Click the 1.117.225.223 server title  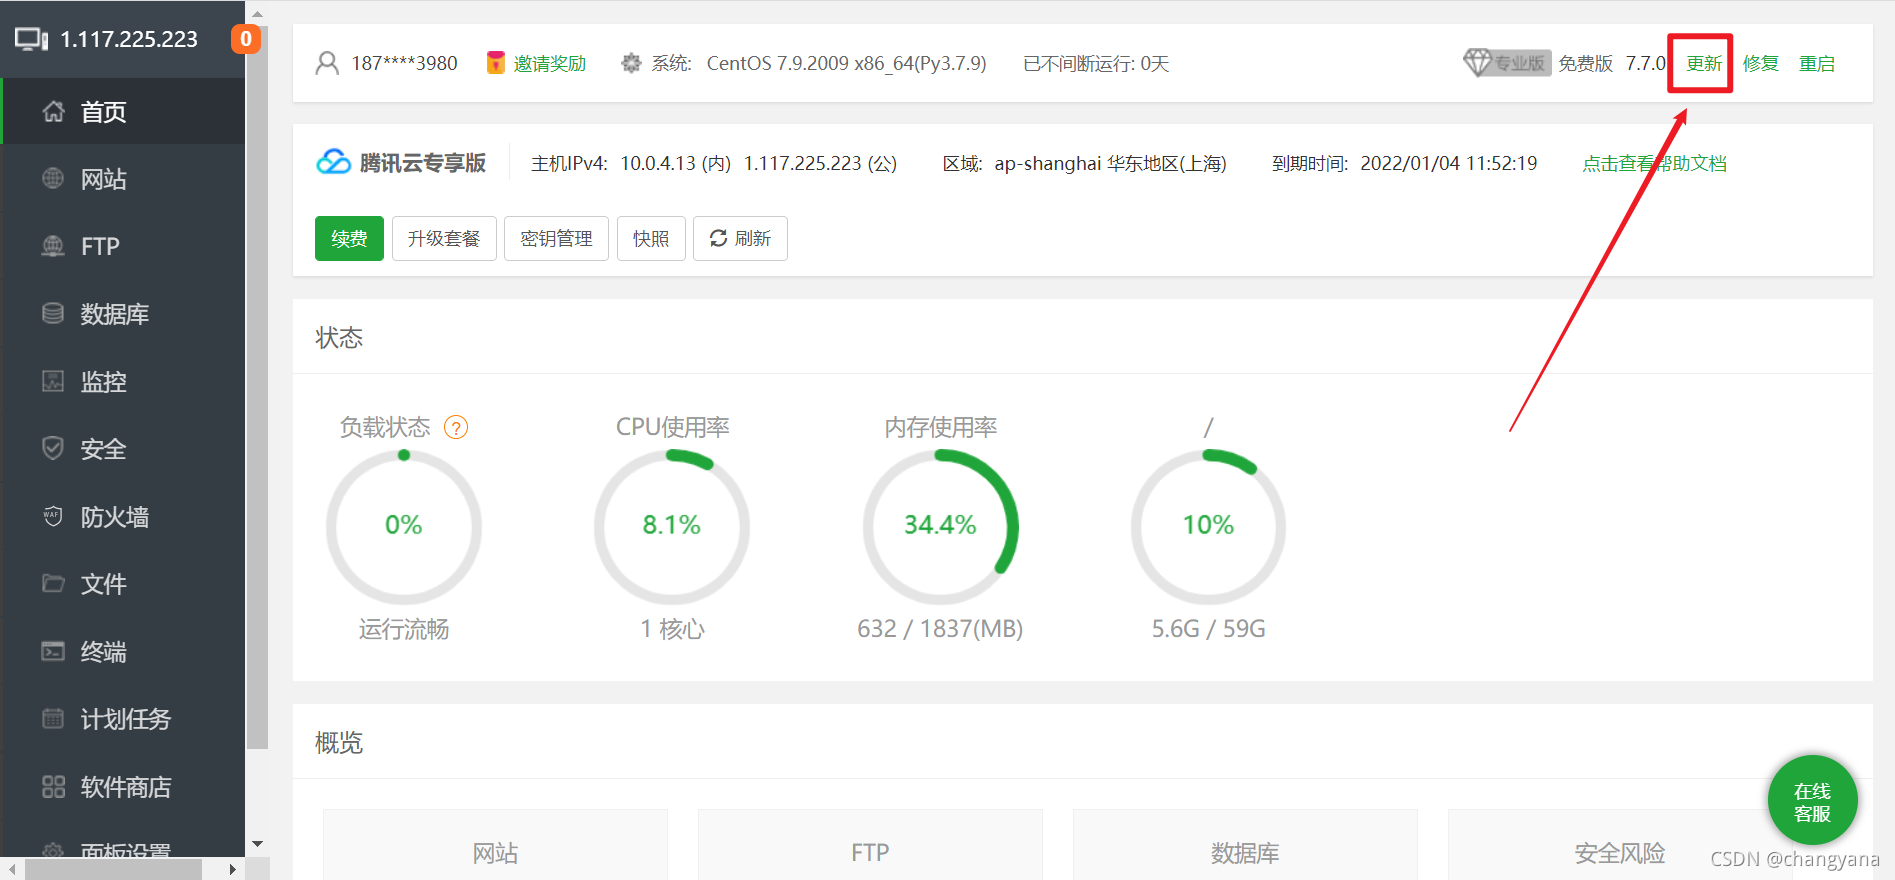point(129,39)
